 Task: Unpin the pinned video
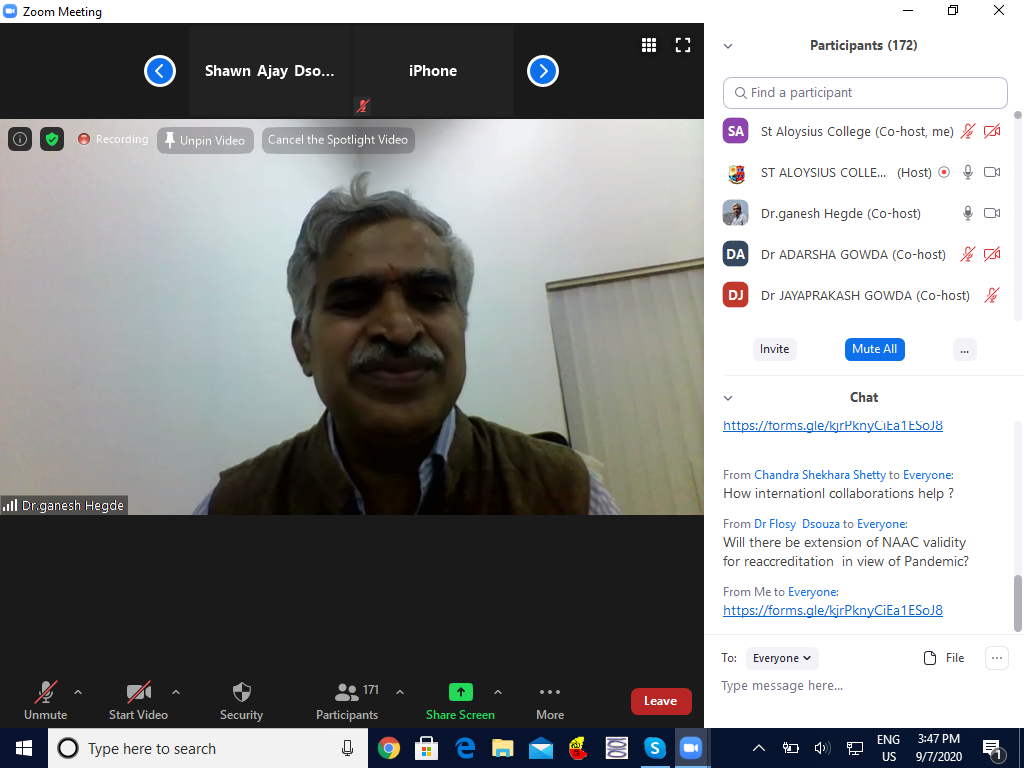tap(205, 140)
